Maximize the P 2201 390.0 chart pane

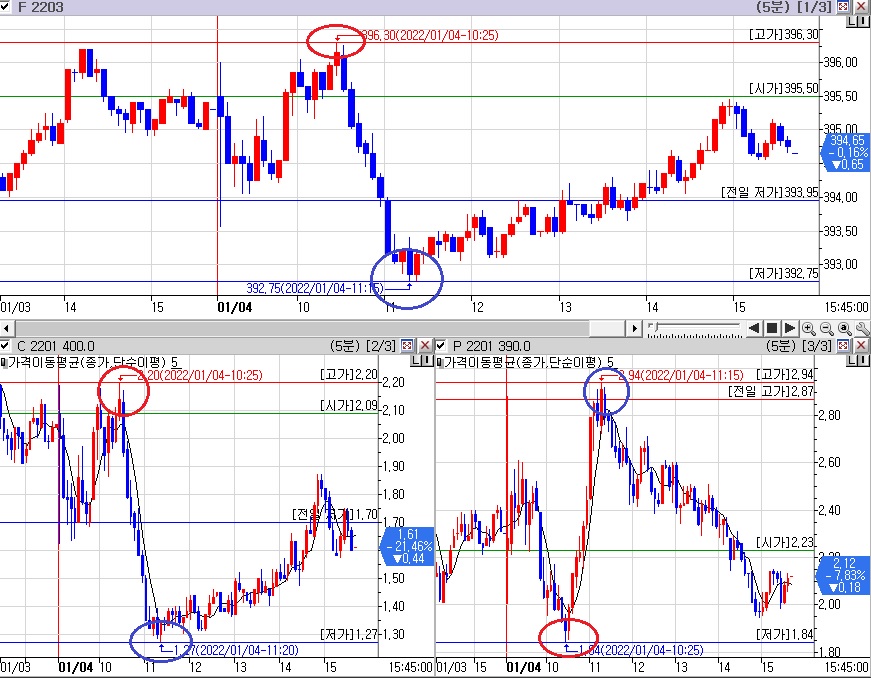coord(843,346)
